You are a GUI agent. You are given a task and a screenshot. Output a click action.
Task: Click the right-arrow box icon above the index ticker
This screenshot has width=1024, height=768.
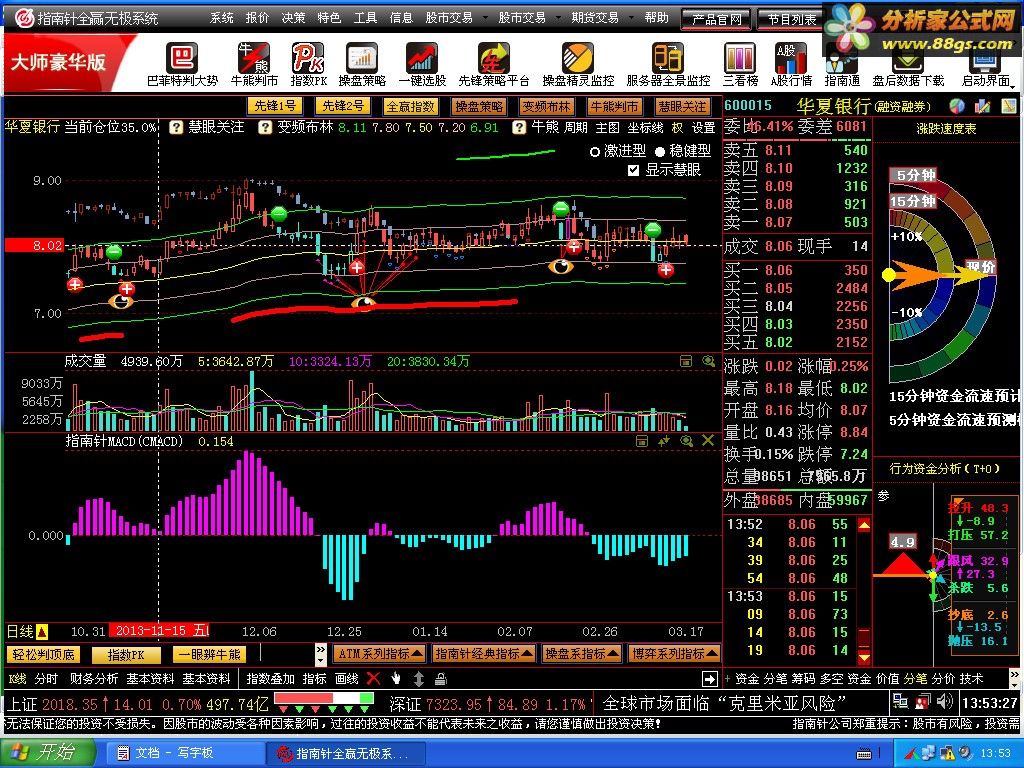click(x=710, y=679)
